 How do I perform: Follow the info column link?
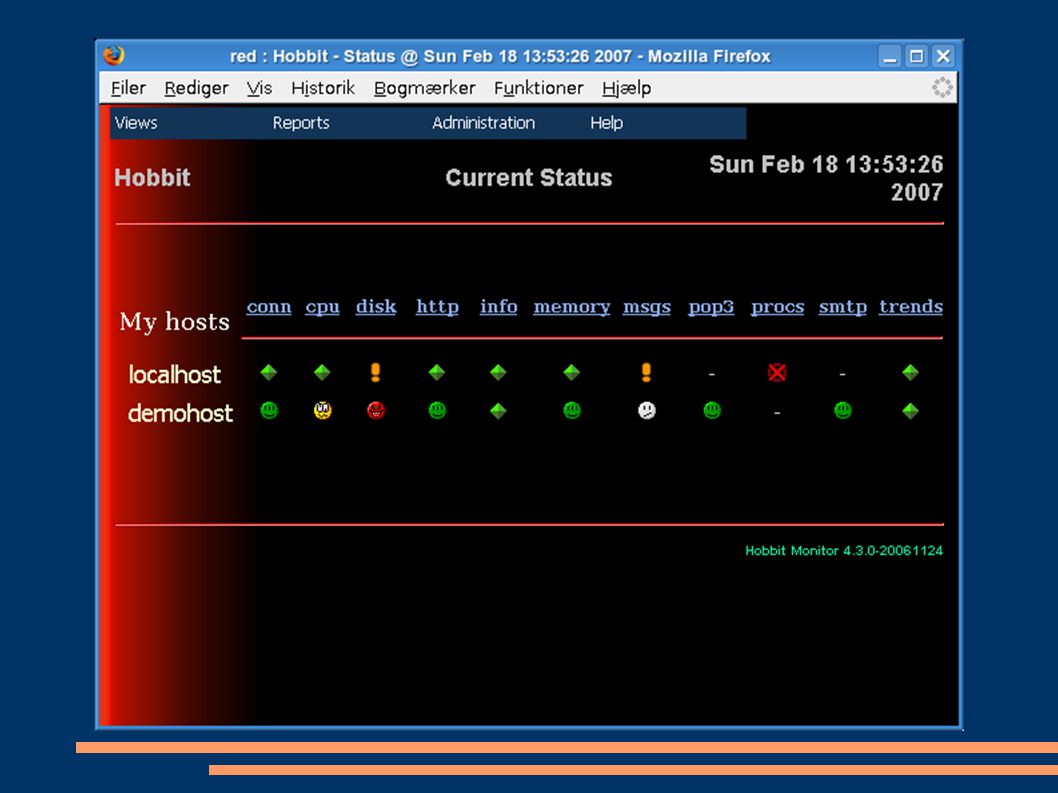click(499, 306)
